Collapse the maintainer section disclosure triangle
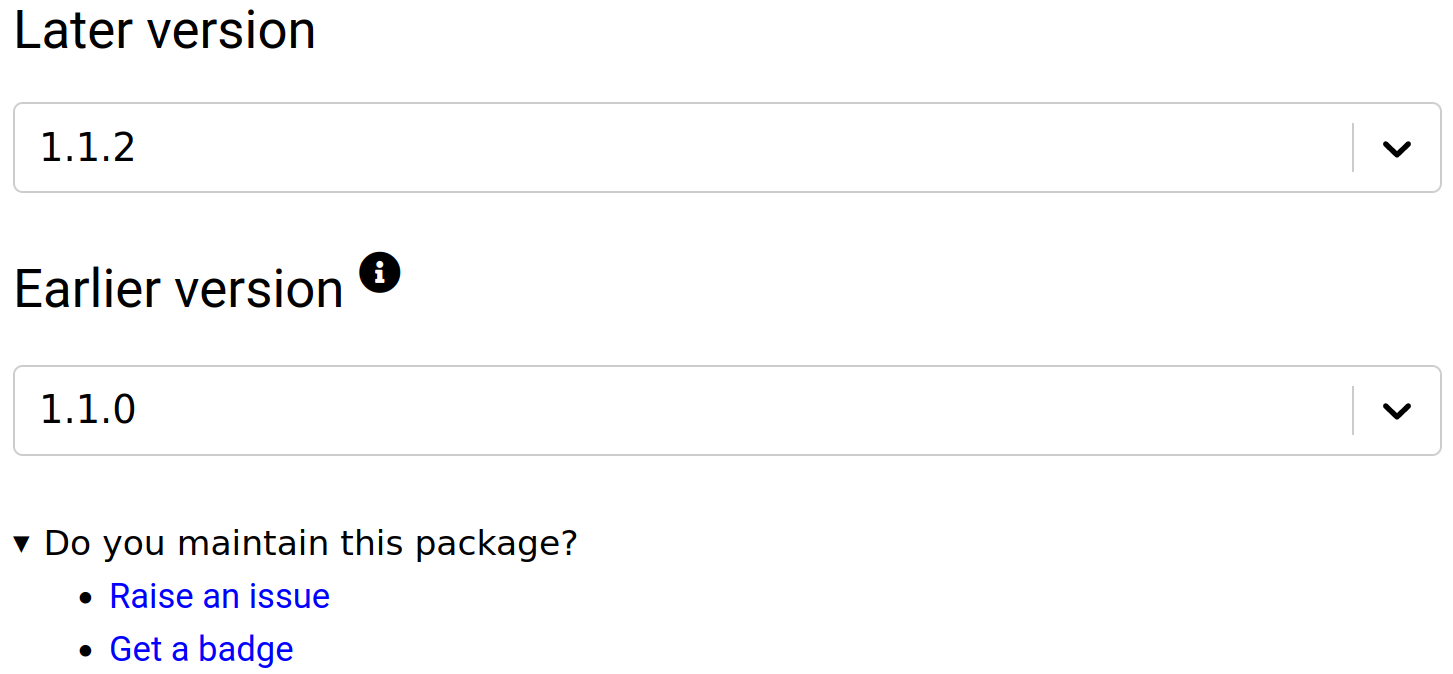This screenshot has width=1453, height=674. pos(22,544)
